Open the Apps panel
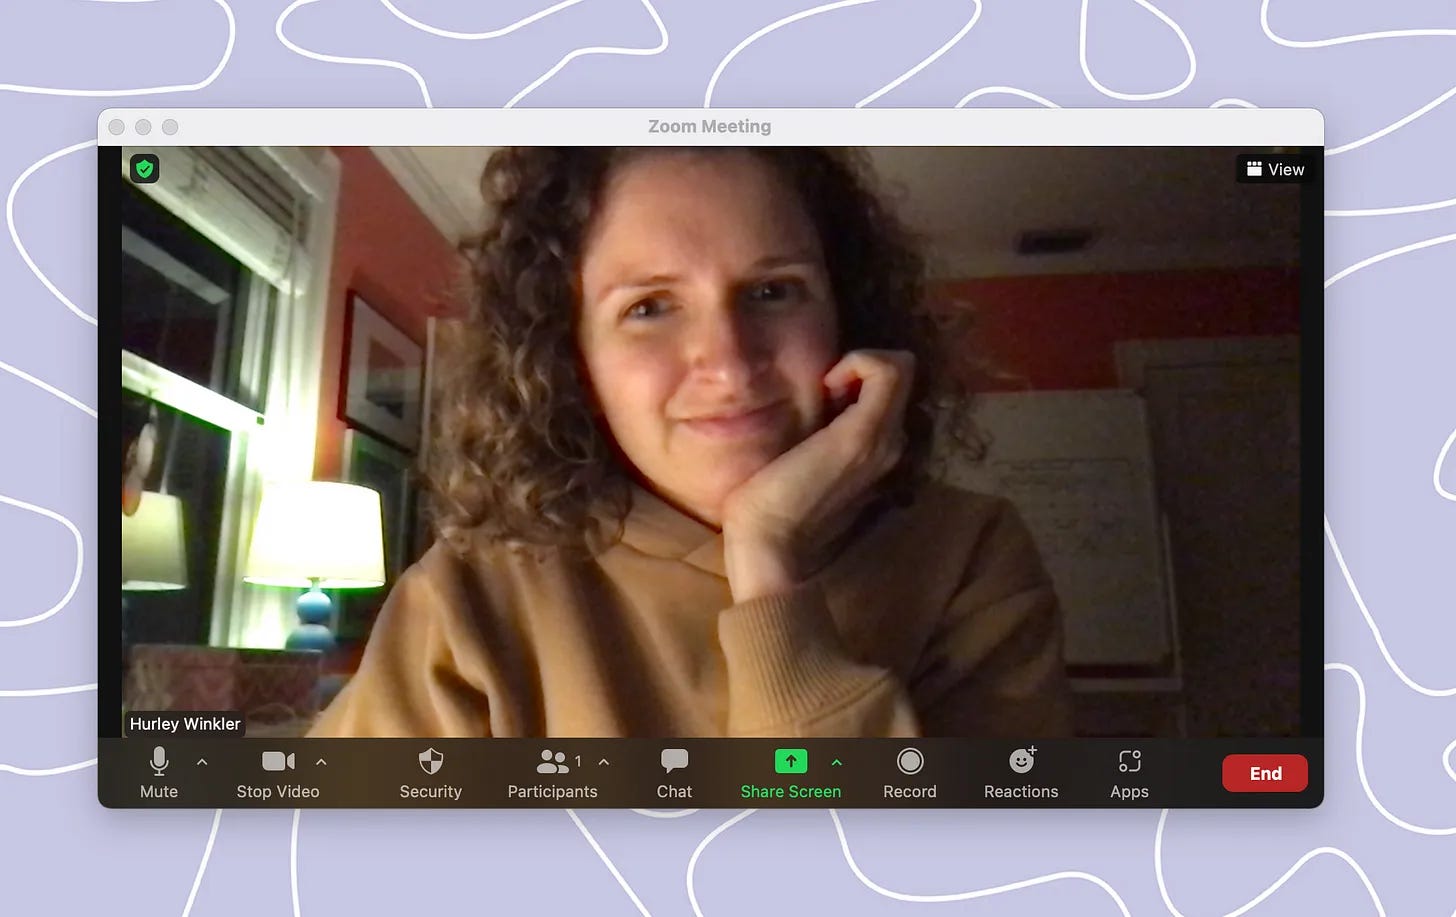 1129,773
